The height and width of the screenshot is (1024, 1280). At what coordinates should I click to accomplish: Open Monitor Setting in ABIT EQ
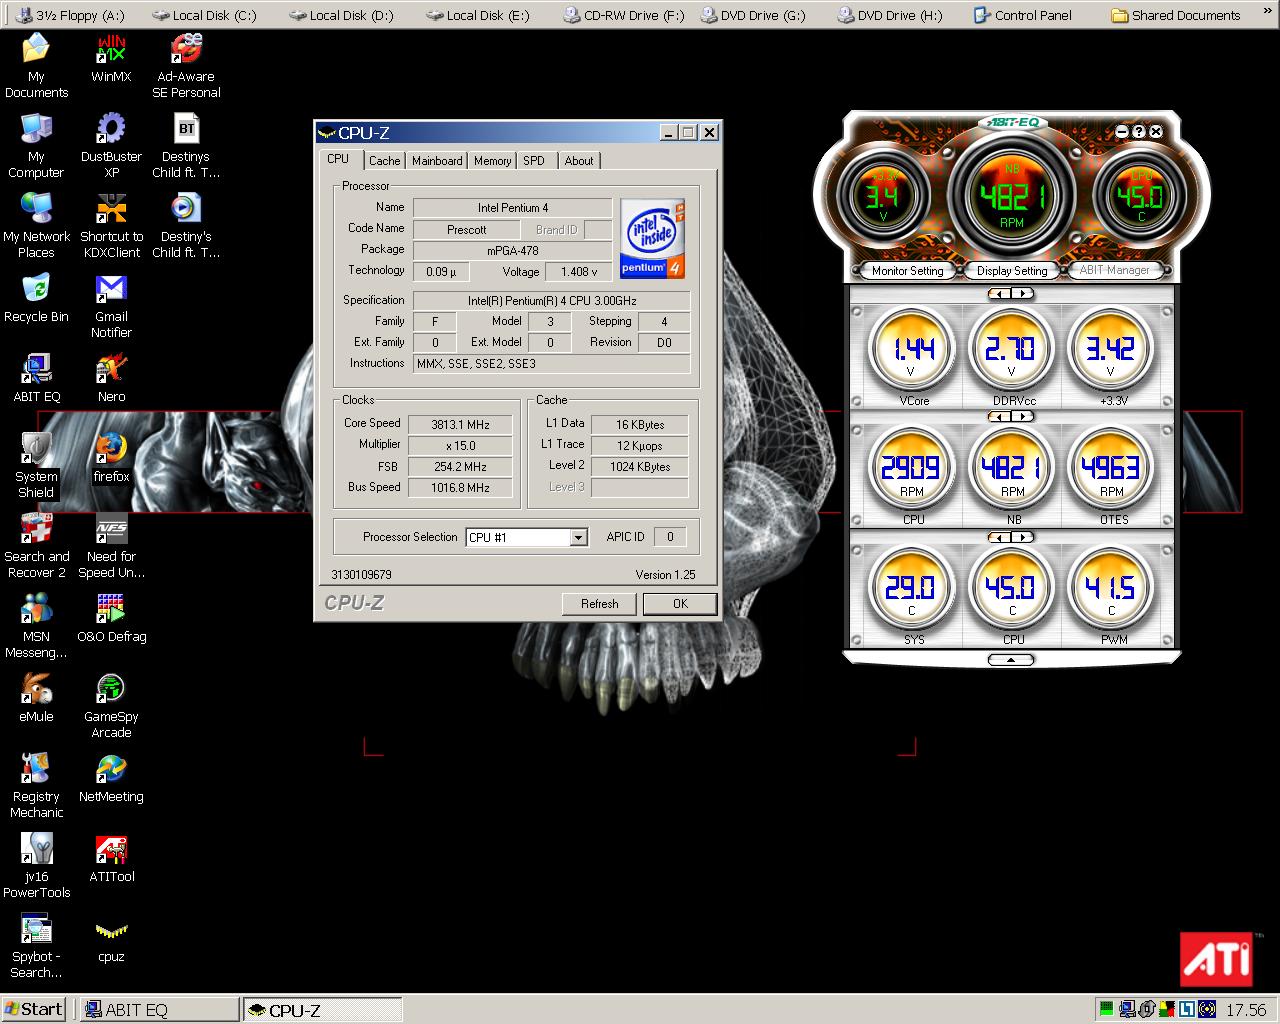coord(907,271)
